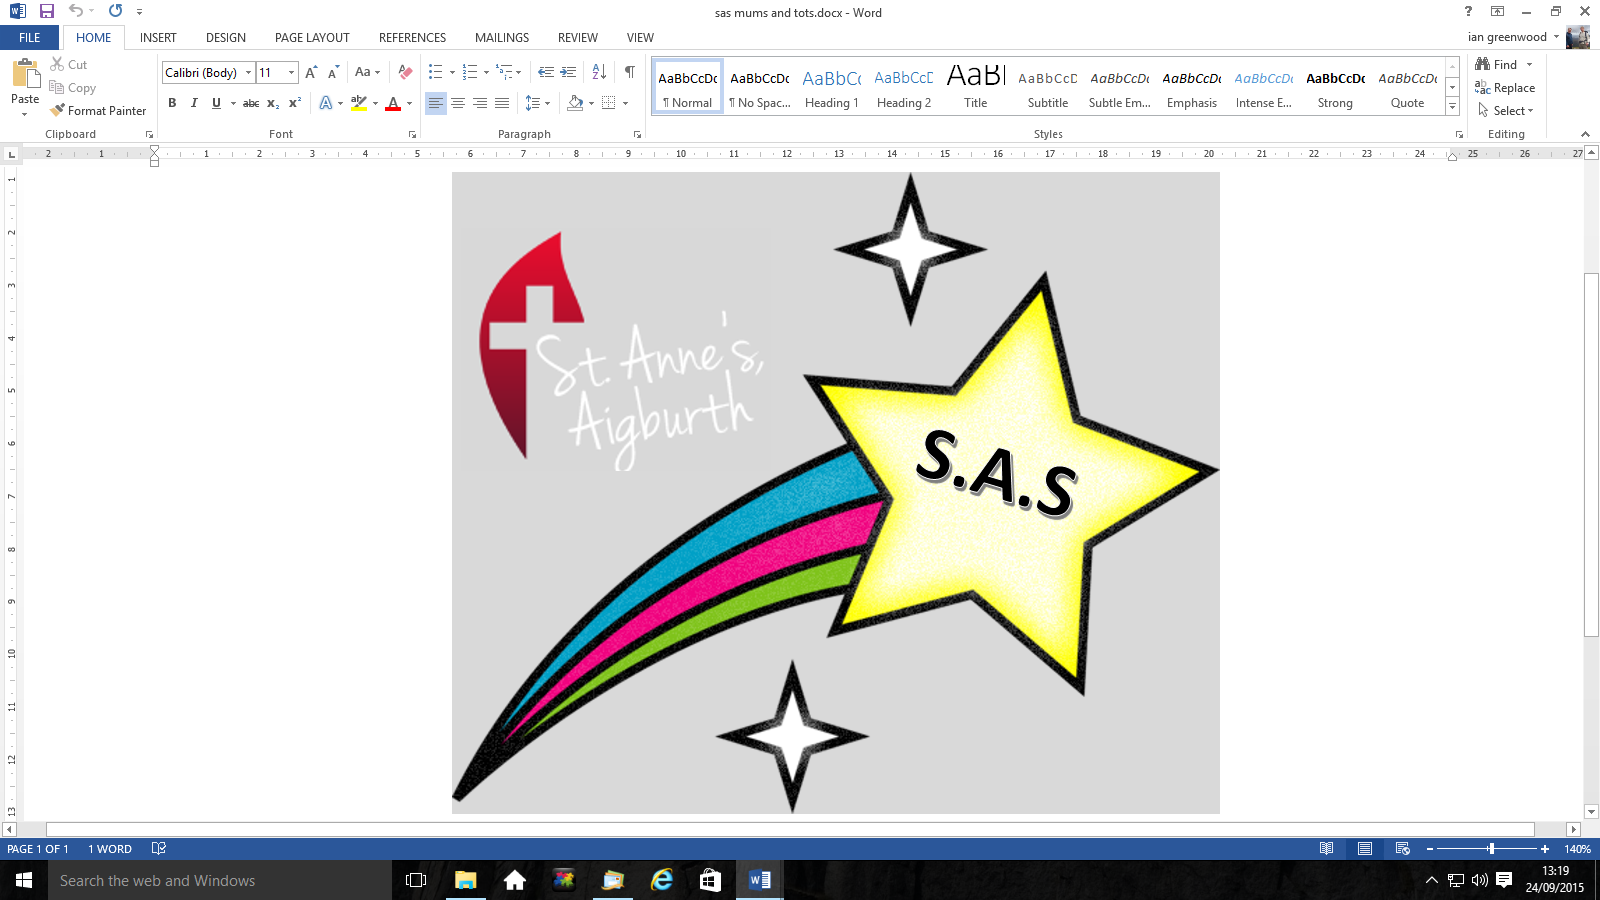This screenshot has height=900, width=1600.
Task: Undo the last action
Action: point(75,11)
